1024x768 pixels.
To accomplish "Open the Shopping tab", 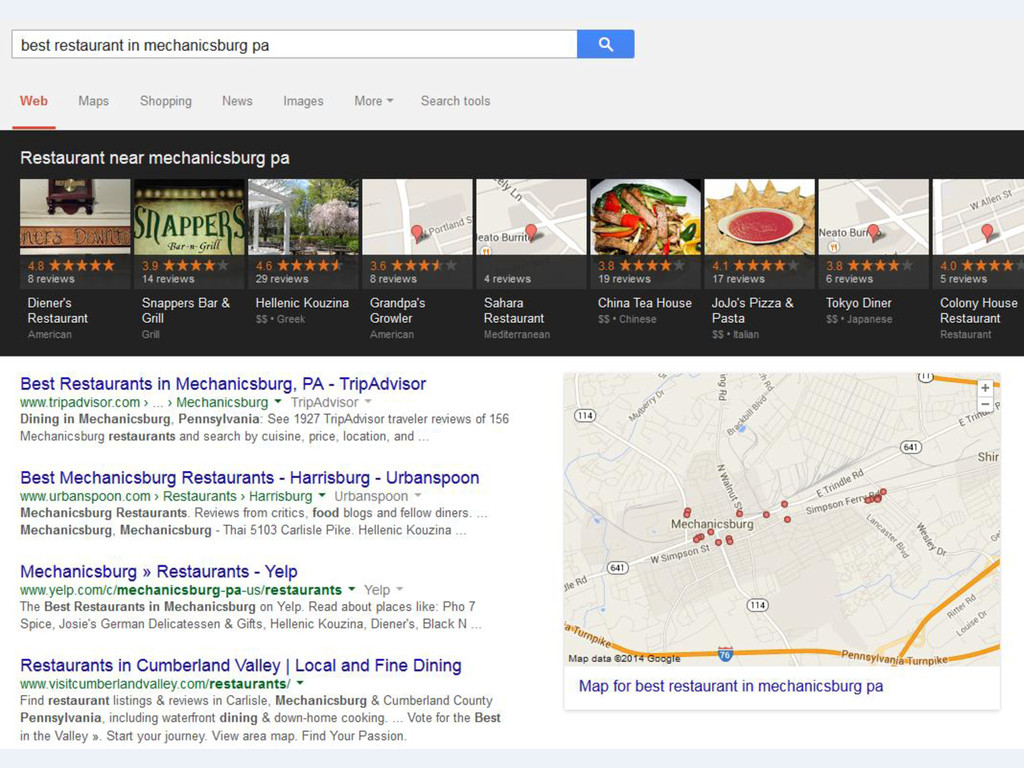I will 166,101.
